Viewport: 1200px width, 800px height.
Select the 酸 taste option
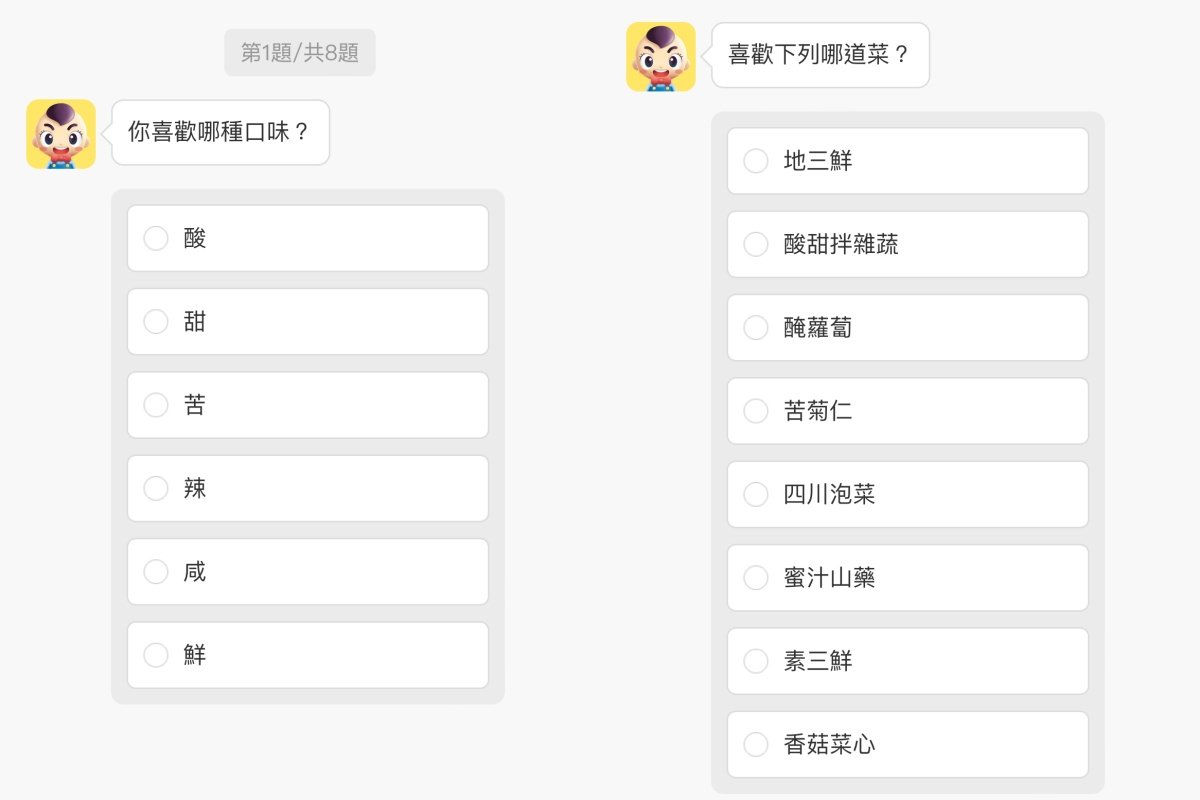307,238
